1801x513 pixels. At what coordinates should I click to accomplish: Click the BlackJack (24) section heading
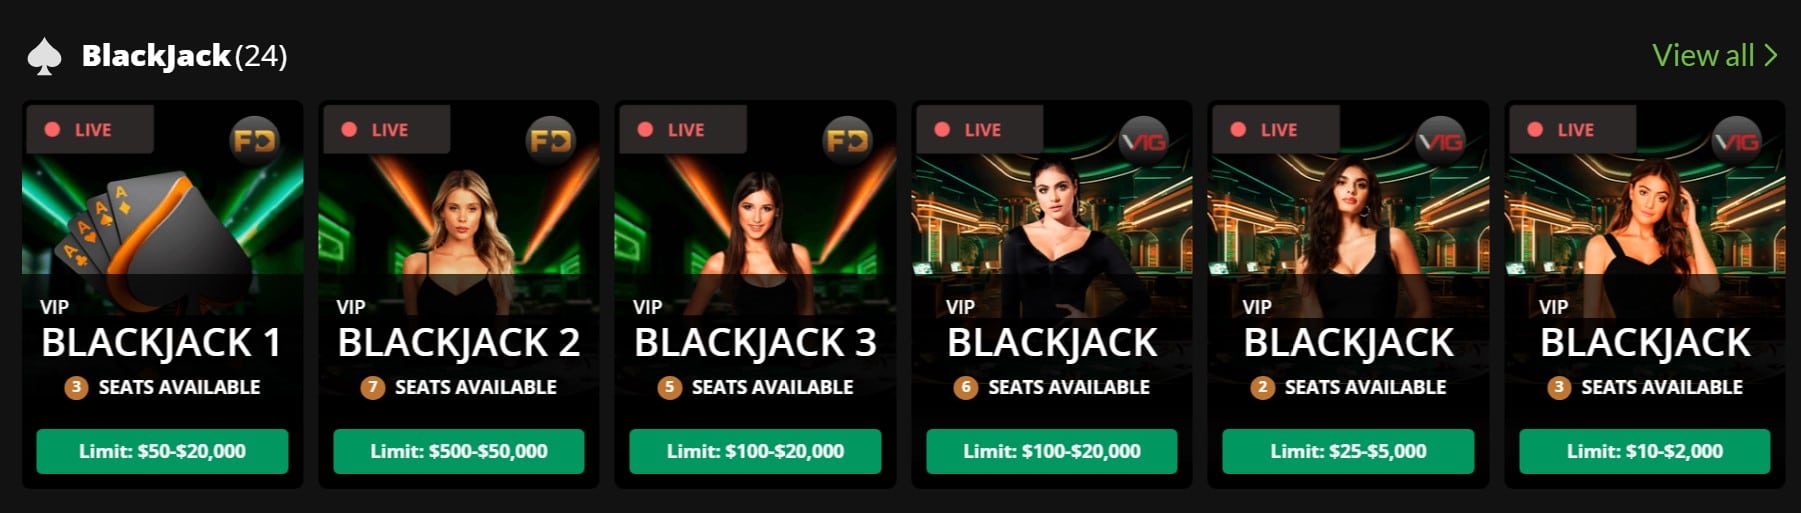click(x=184, y=56)
